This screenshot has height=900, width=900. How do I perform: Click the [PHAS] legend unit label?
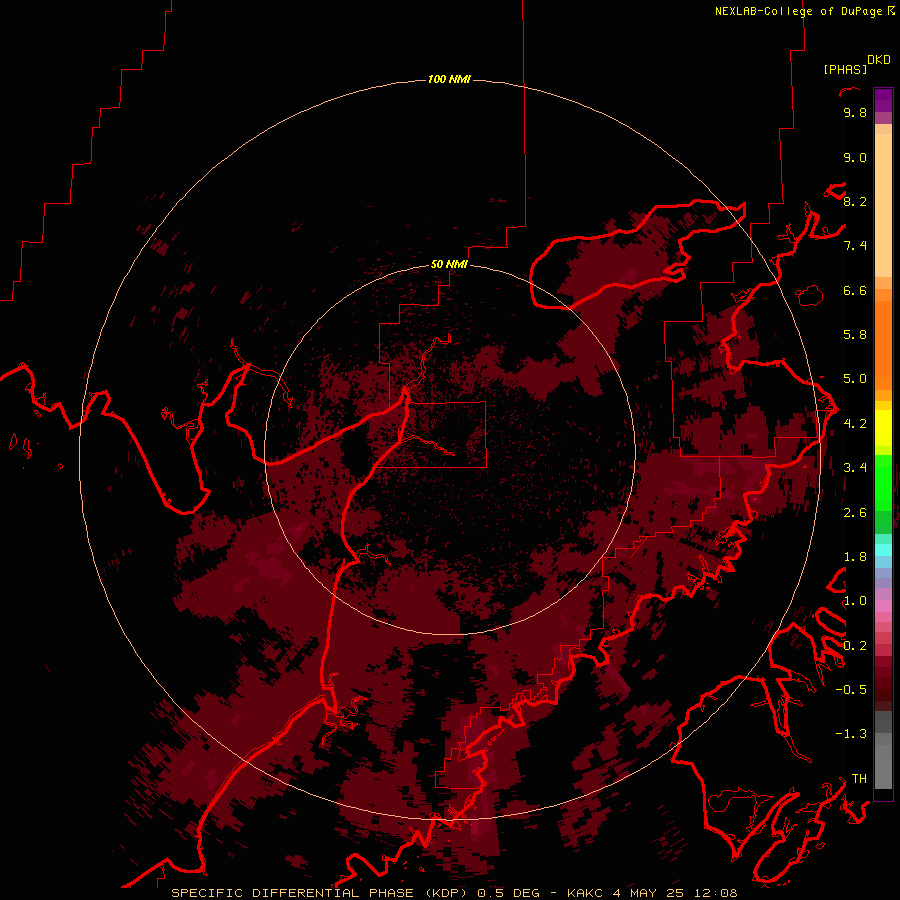coord(845,69)
